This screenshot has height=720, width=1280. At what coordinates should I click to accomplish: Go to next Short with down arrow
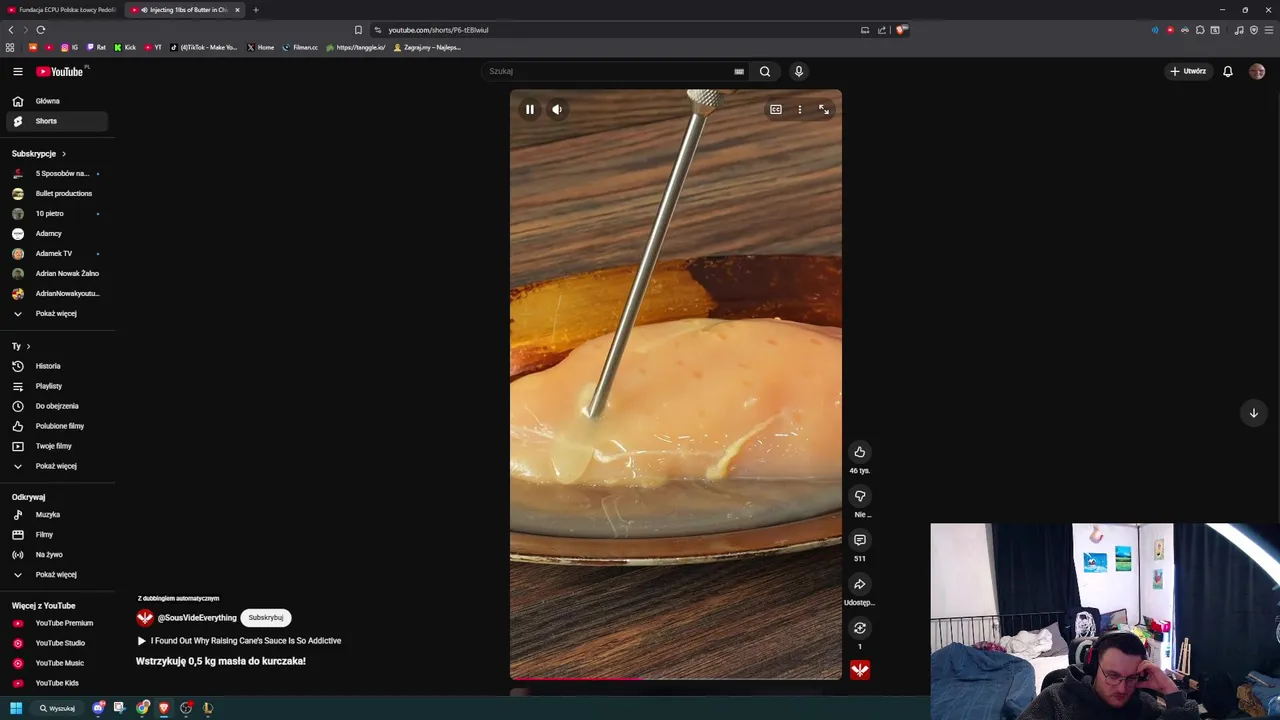pos(1254,413)
